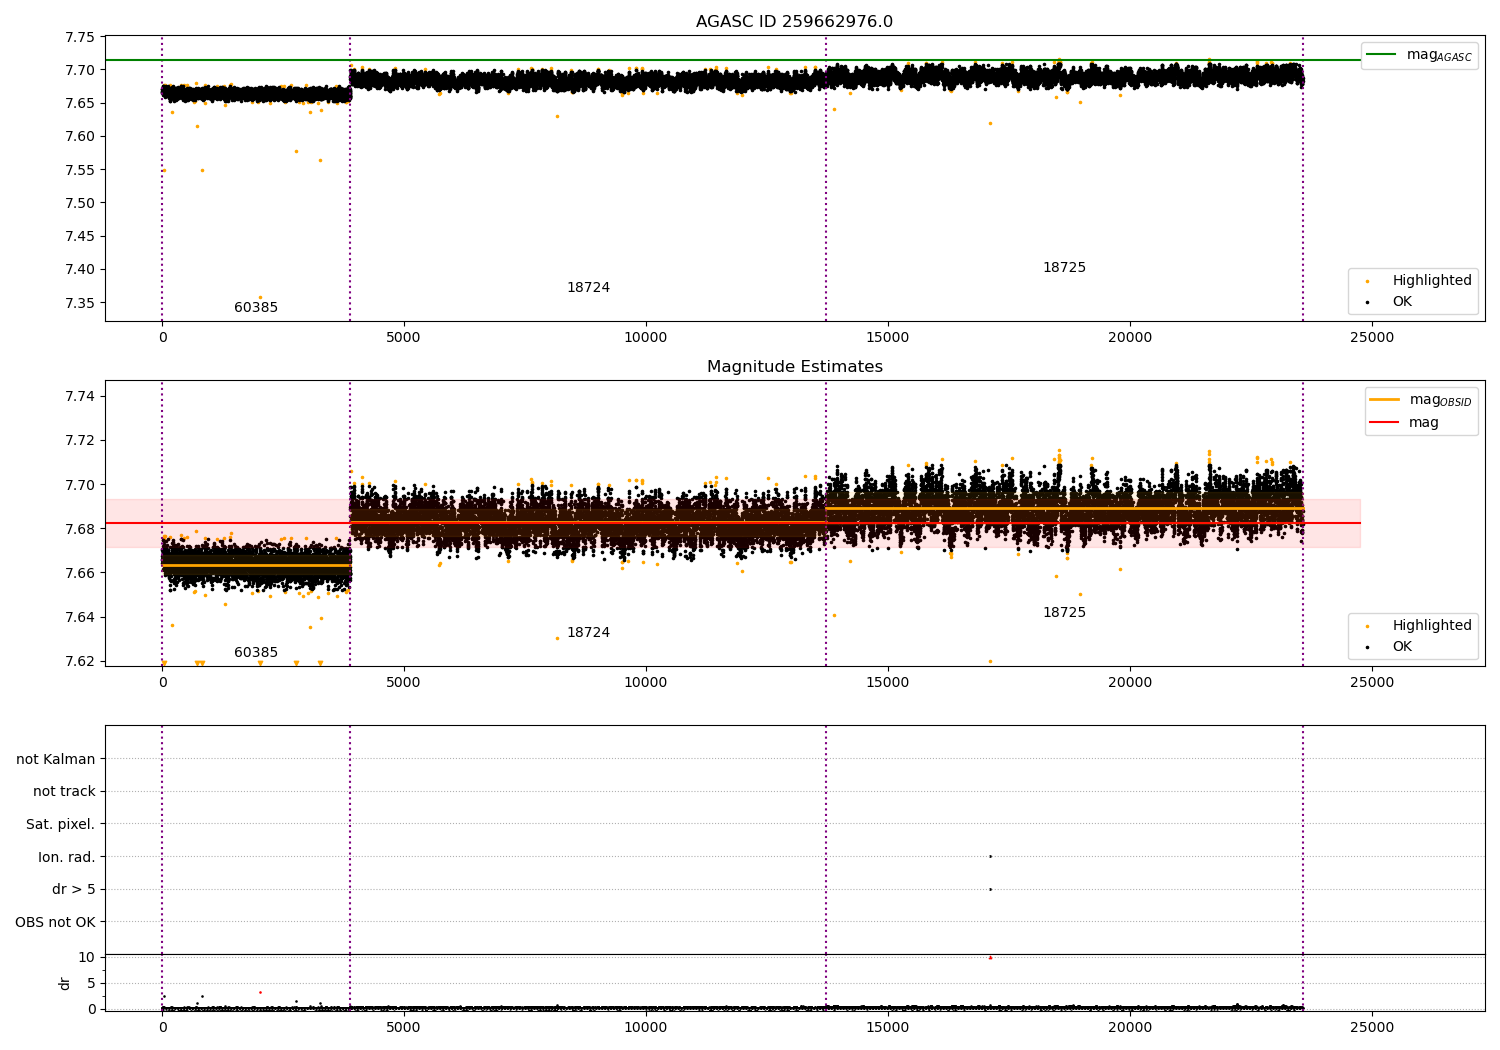Click the 10 tick on the dr axis
Viewport: 1500px width, 1050px height.
click(87, 958)
